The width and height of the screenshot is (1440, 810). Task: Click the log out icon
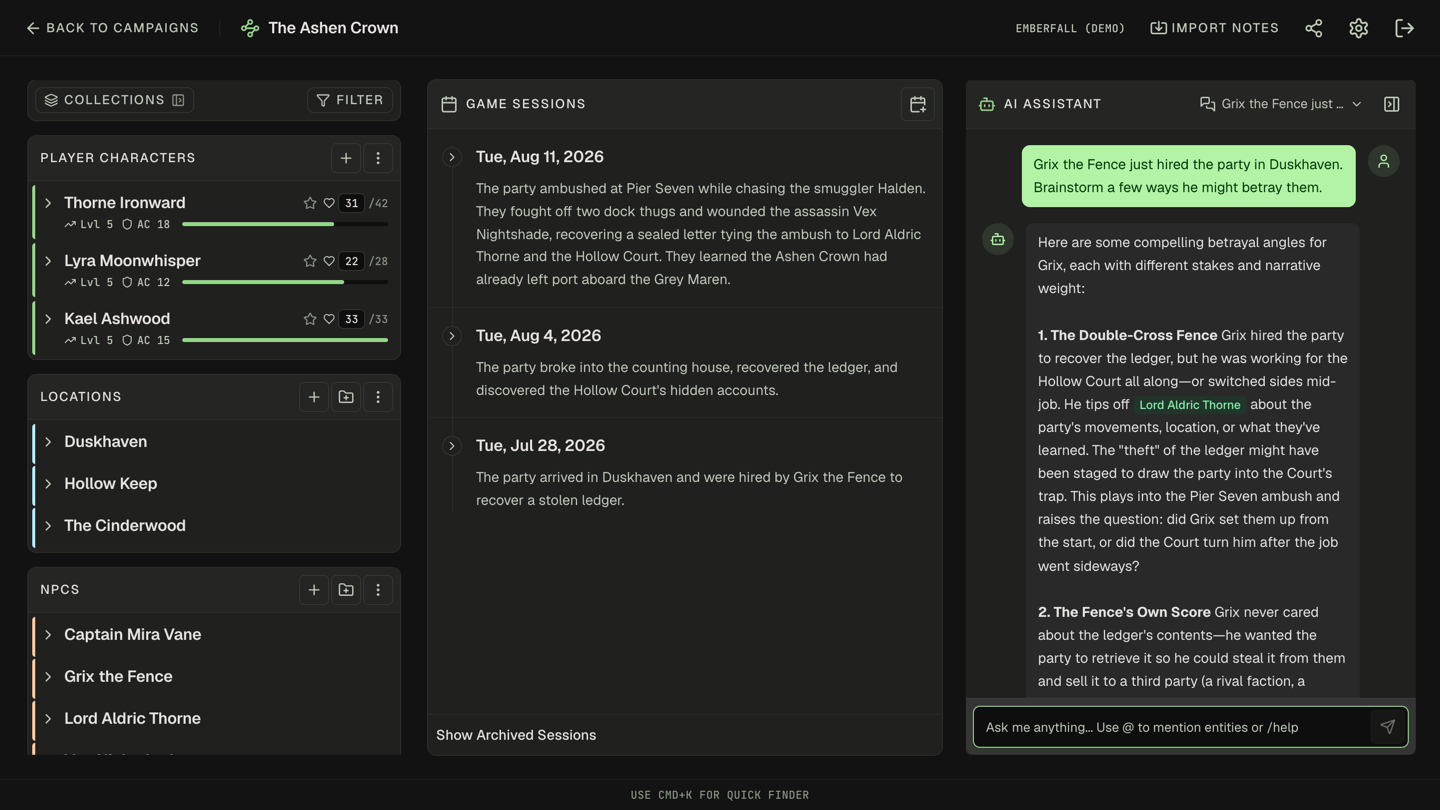[1404, 28]
